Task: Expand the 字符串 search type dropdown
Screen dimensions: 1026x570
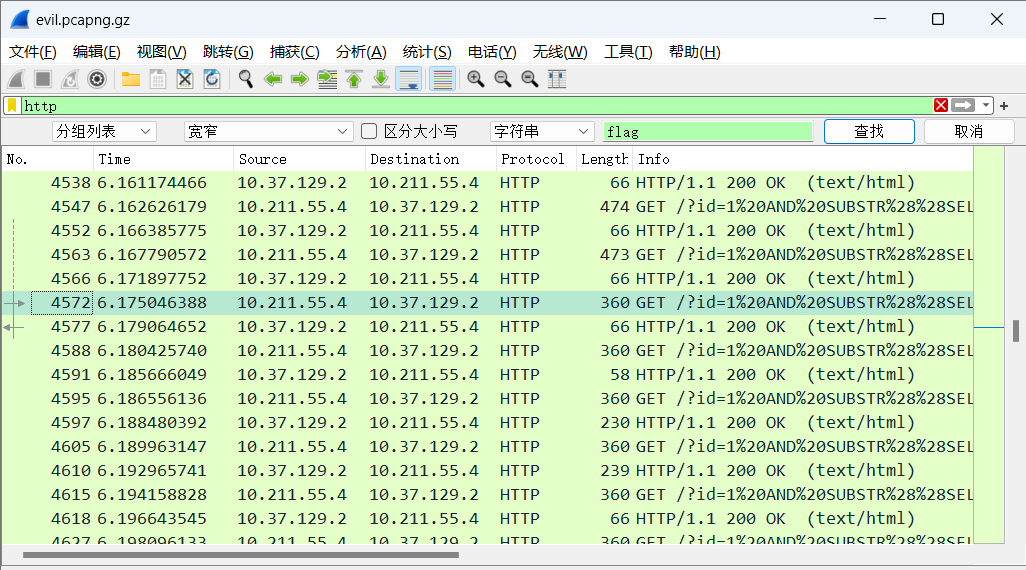Action: tap(542, 131)
